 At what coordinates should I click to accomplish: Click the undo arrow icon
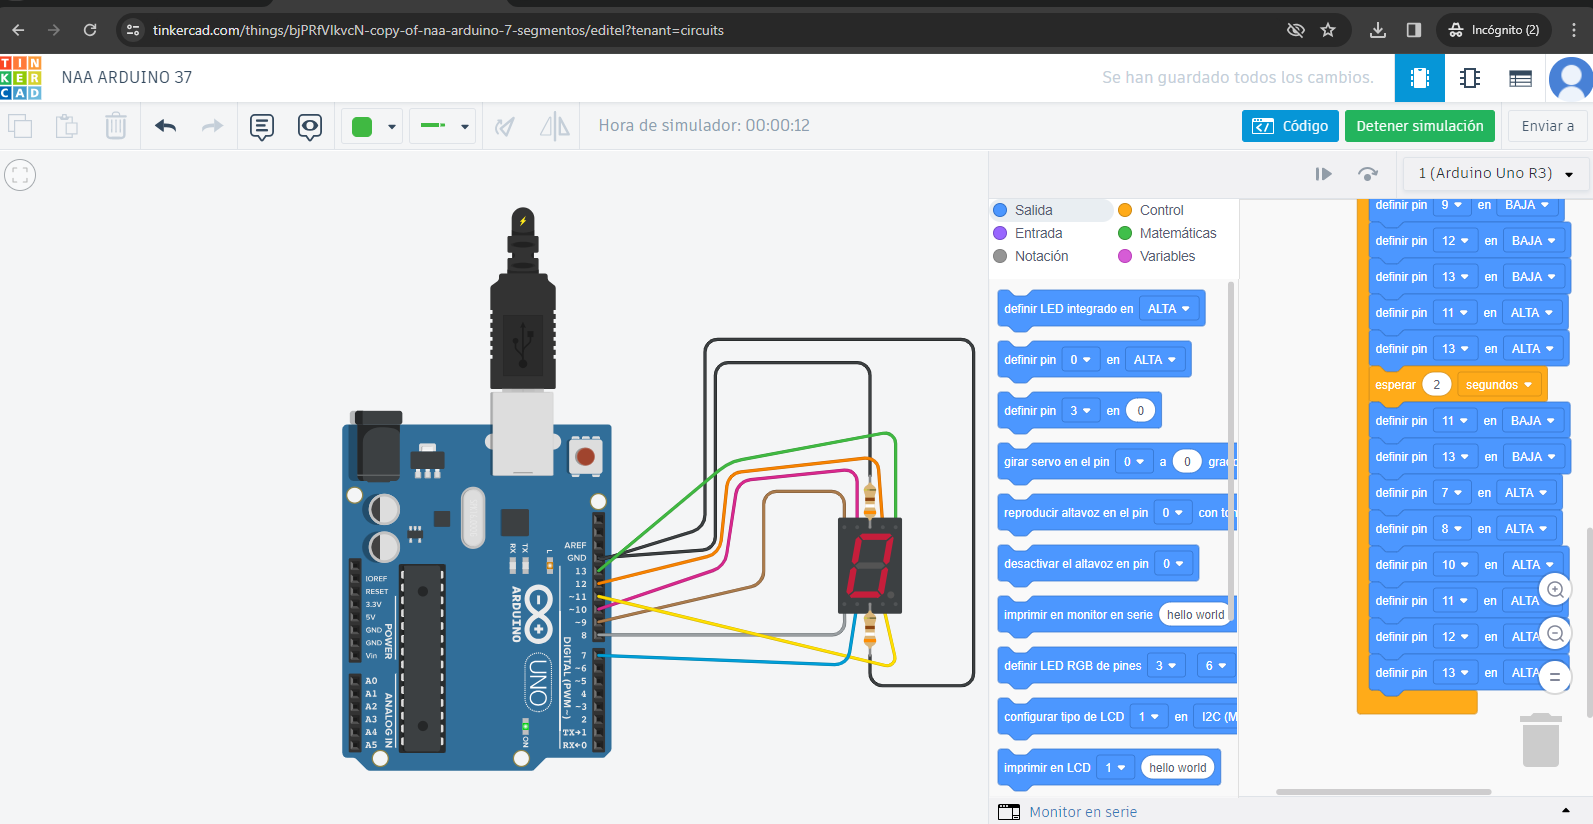coord(166,126)
